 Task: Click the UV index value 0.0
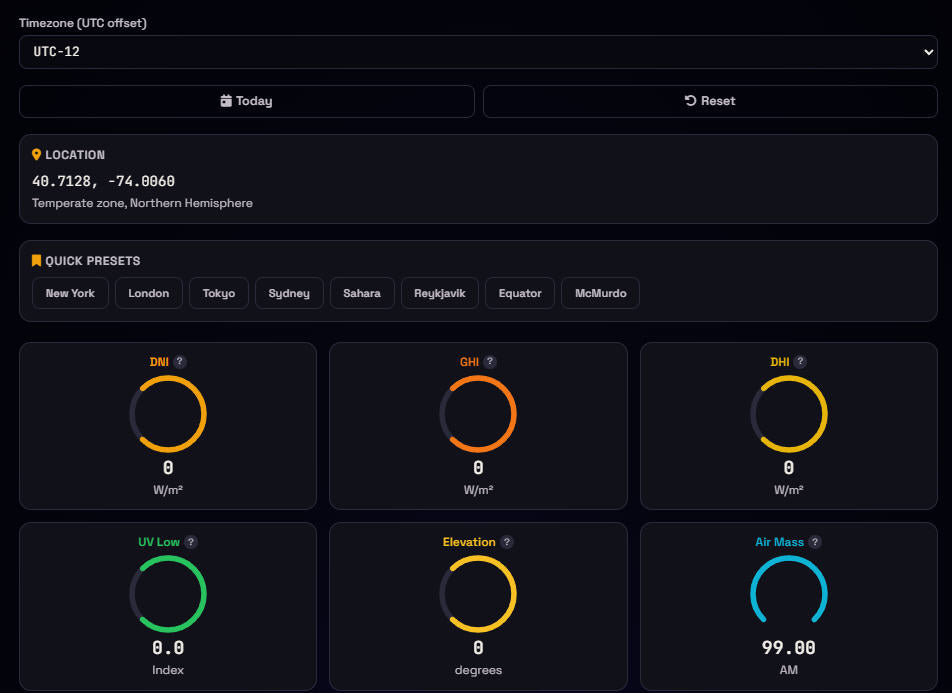click(168, 647)
